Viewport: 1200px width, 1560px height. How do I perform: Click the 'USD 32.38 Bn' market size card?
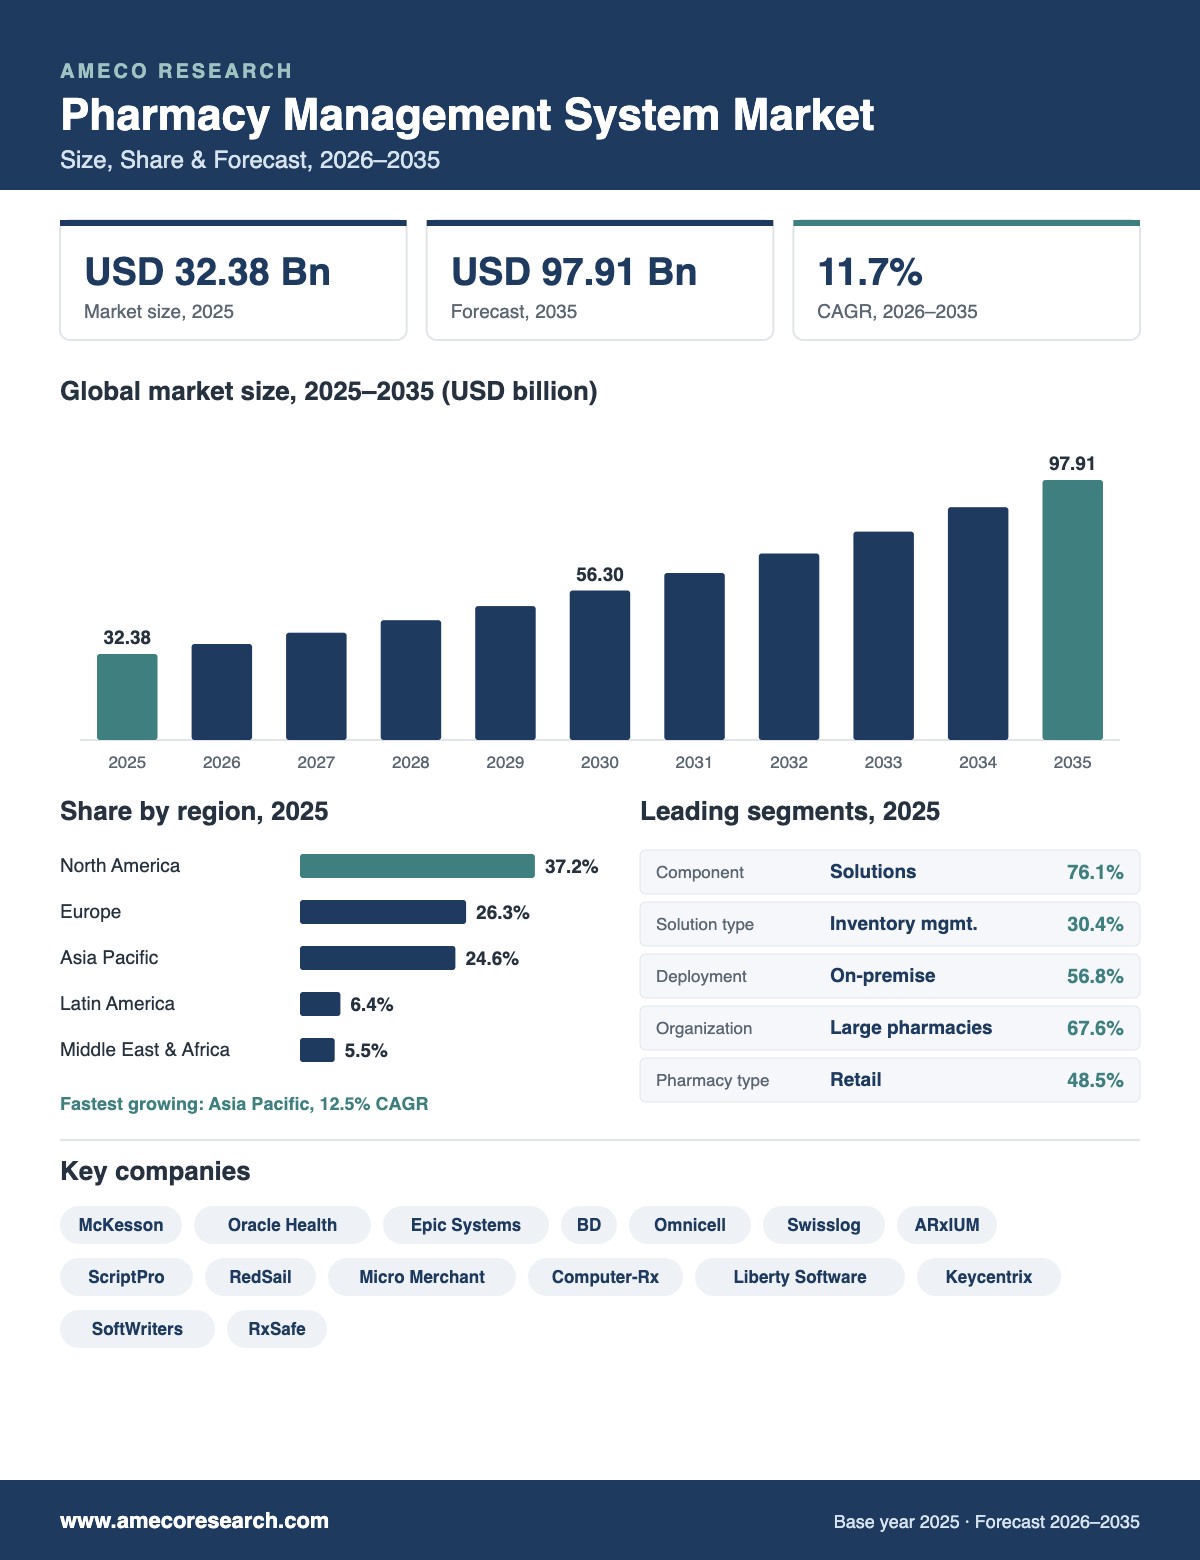pos(233,280)
